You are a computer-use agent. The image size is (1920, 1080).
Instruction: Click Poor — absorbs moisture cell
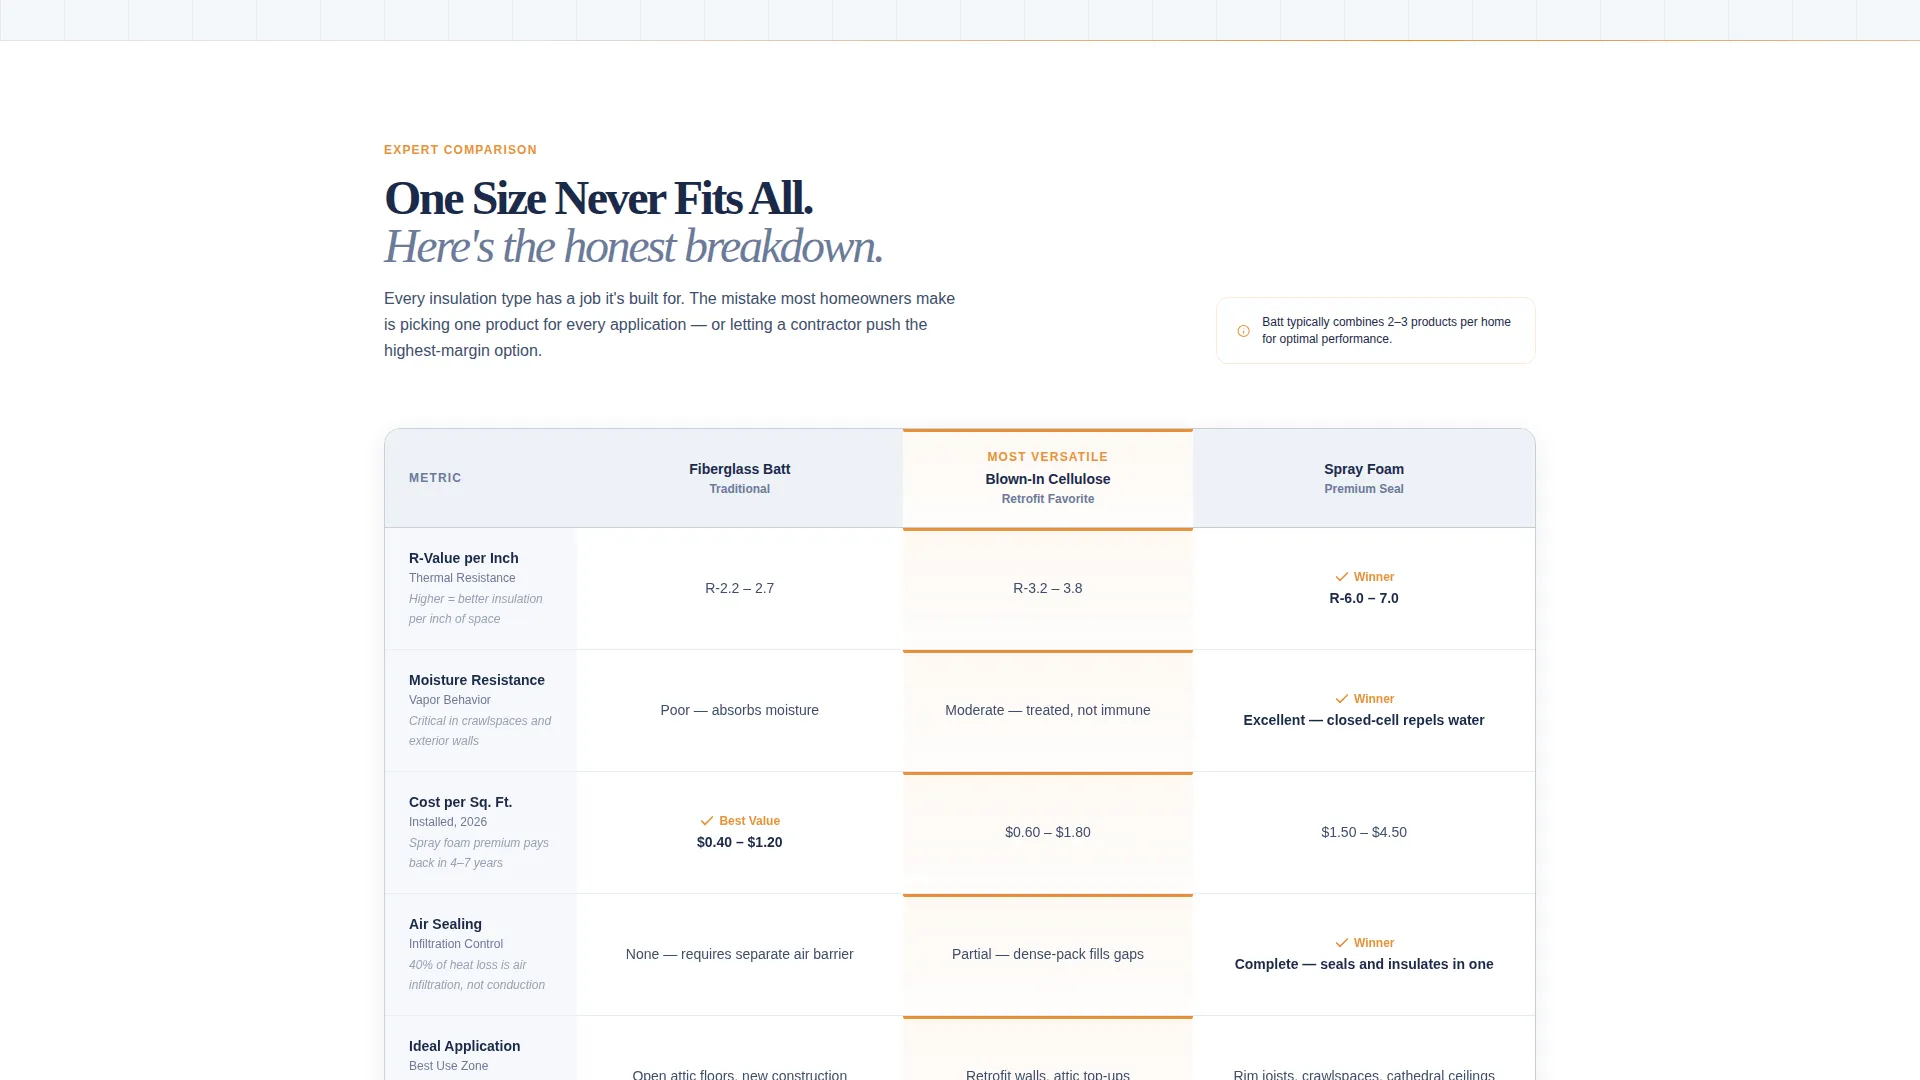click(740, 710)
